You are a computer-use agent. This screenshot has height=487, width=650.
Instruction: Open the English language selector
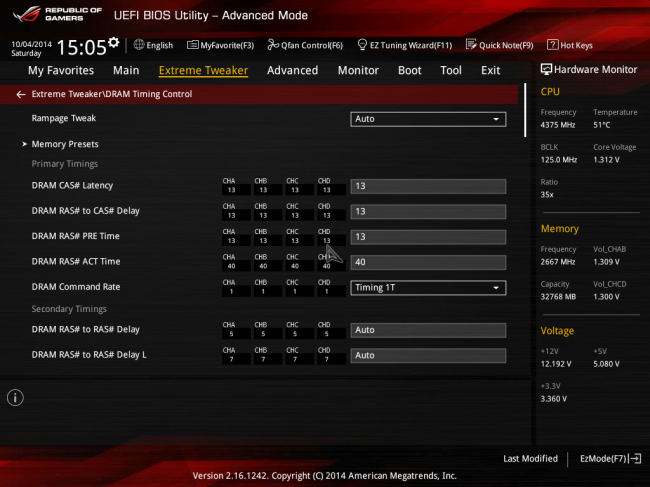tap(153, 45)
